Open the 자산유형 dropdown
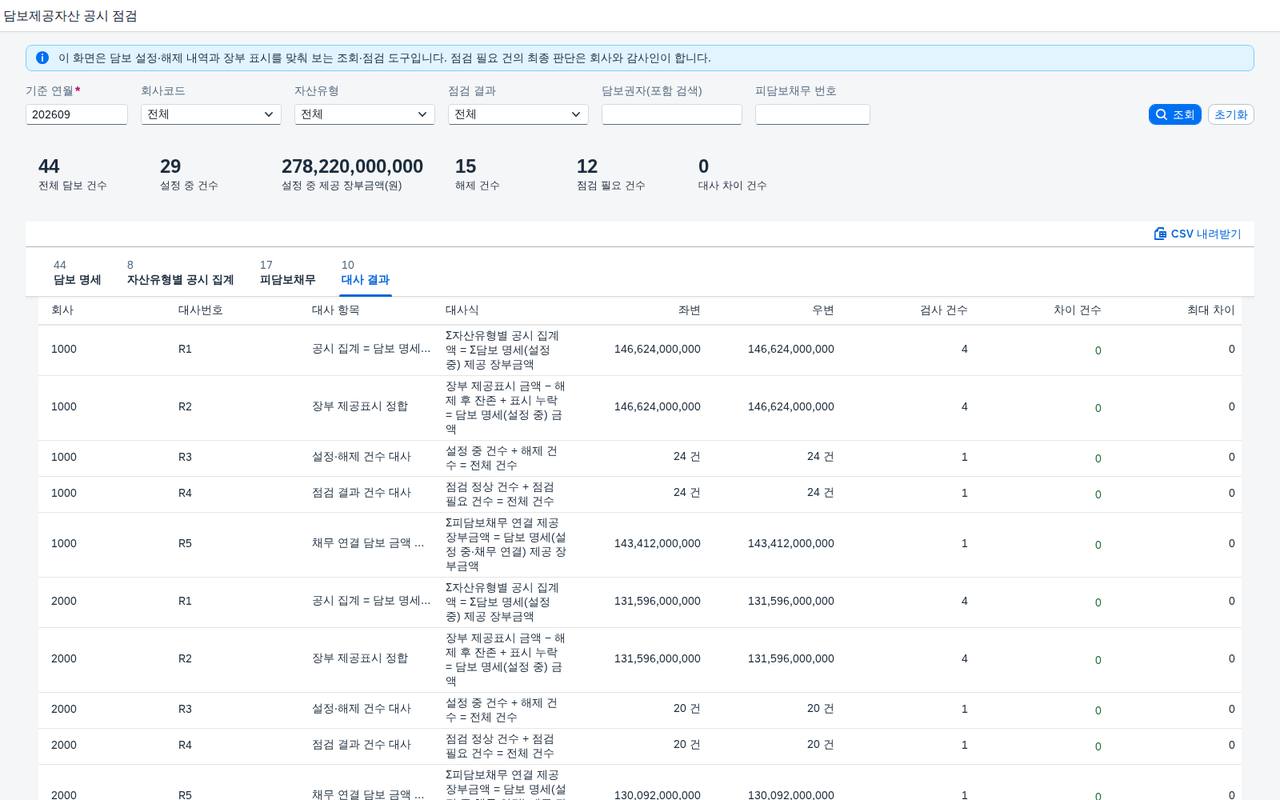 tap(364, 115)
